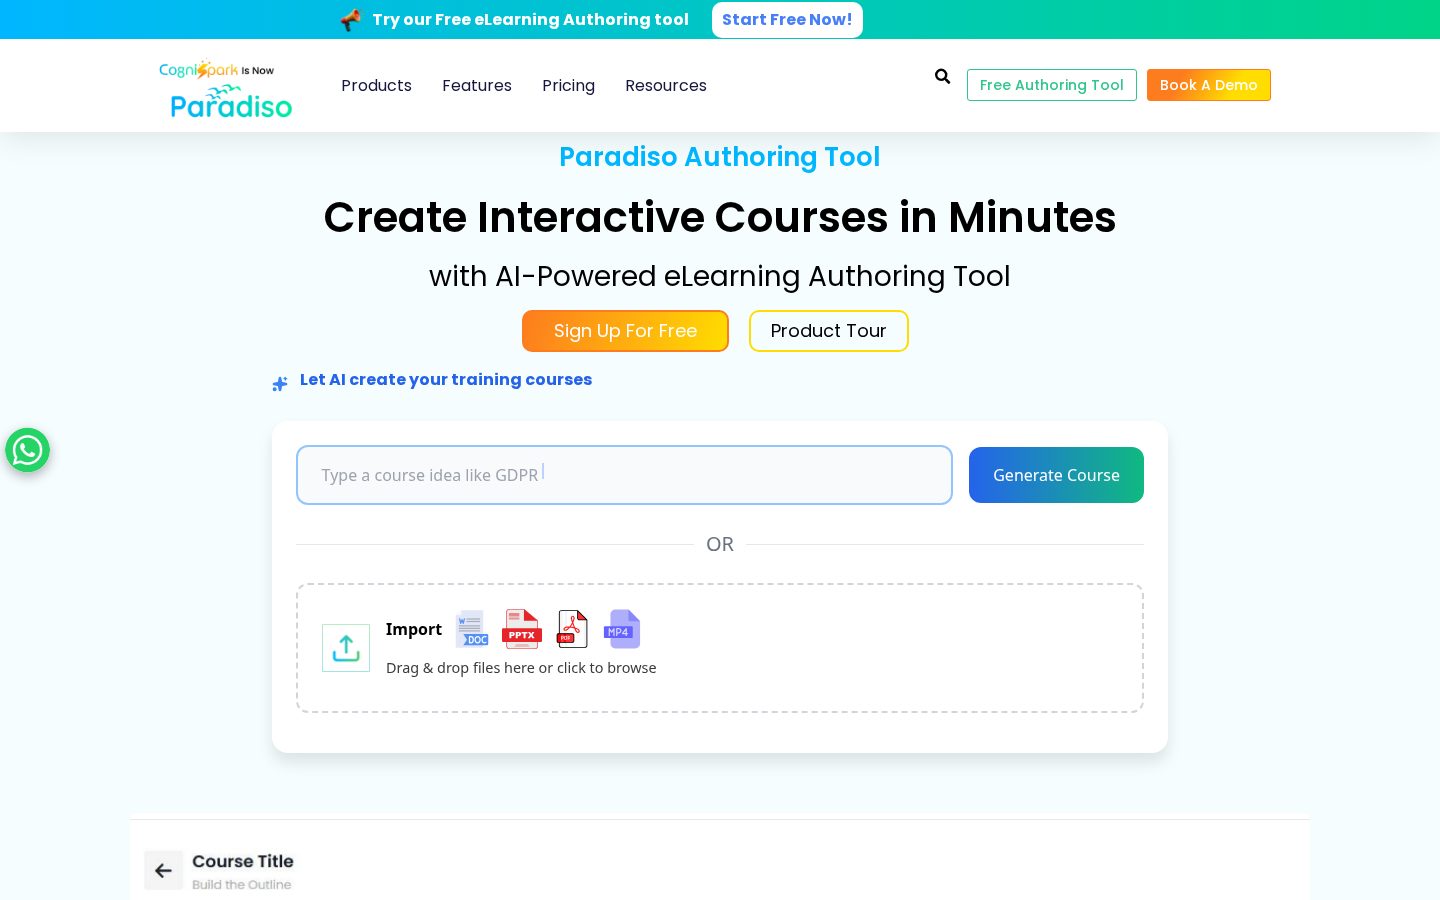Click Start Free Now! button
The height and width of the screenshot is (900, 1440).
(x=787, y=20)
